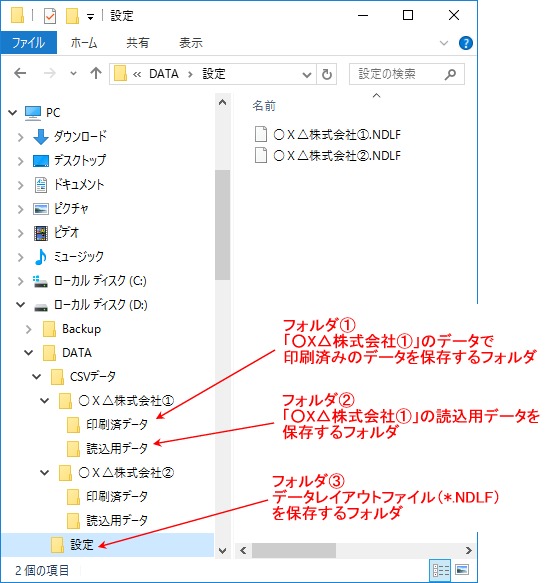Switch to the 表示 ribbon tab

coord(191,43)
